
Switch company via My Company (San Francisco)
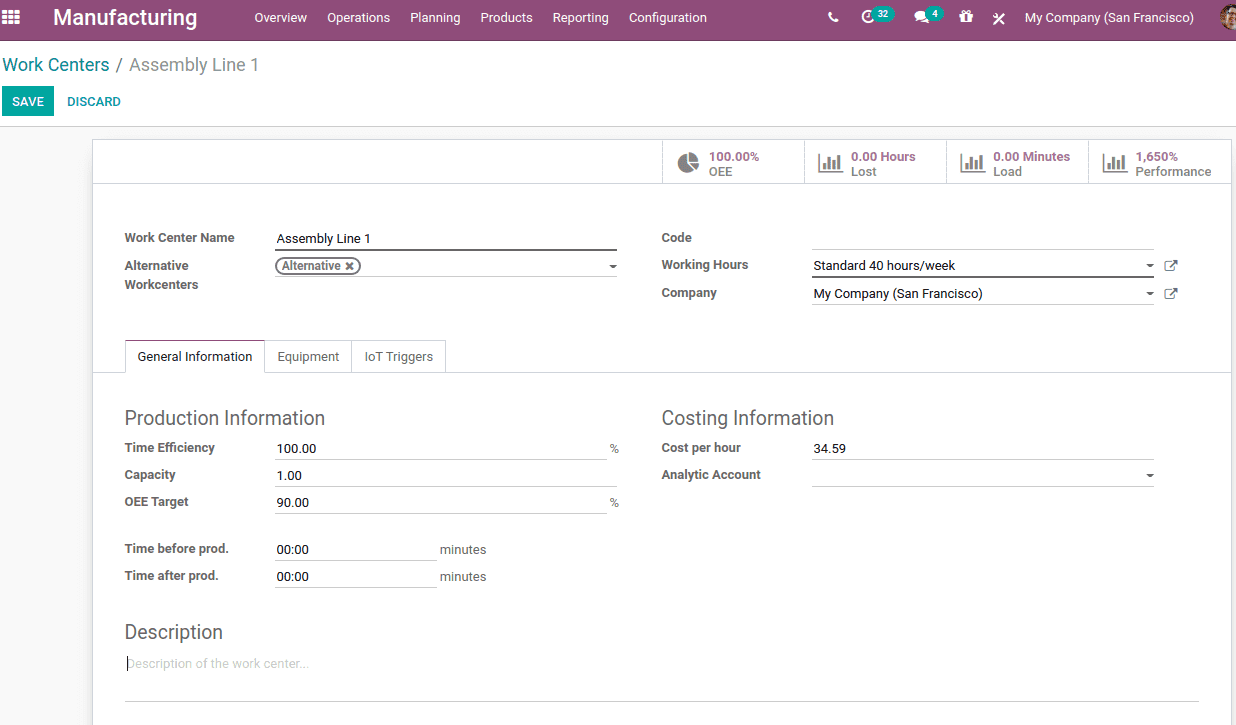(1109, 18)
